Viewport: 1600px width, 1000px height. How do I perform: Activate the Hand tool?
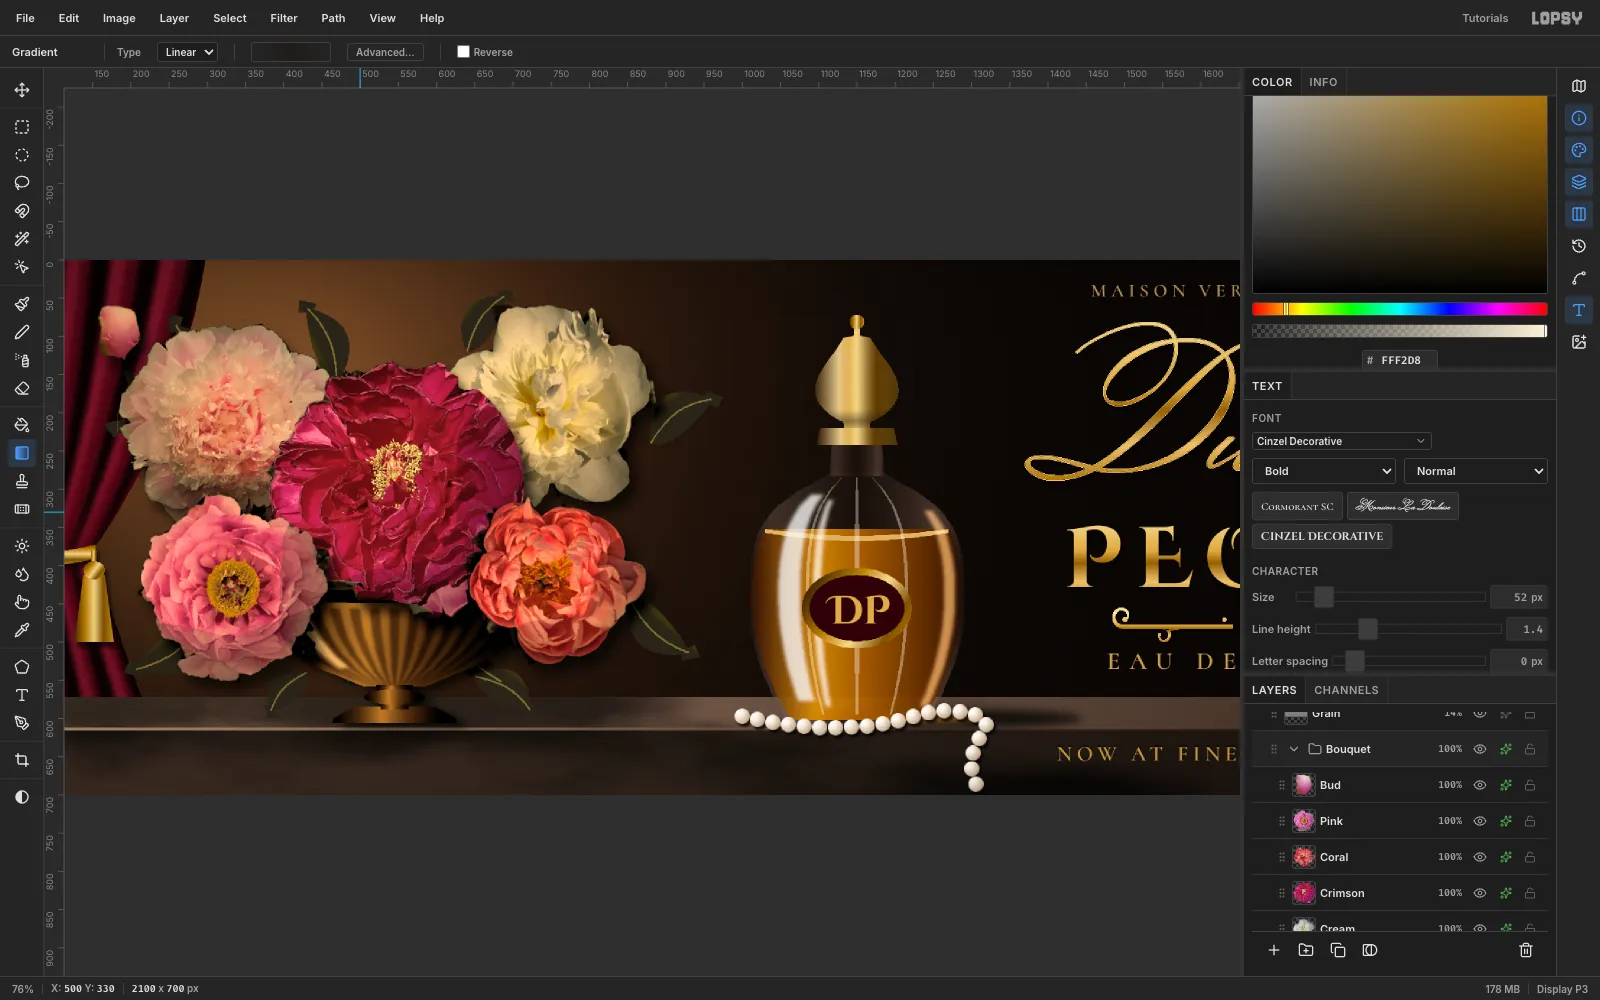[22, 602]
